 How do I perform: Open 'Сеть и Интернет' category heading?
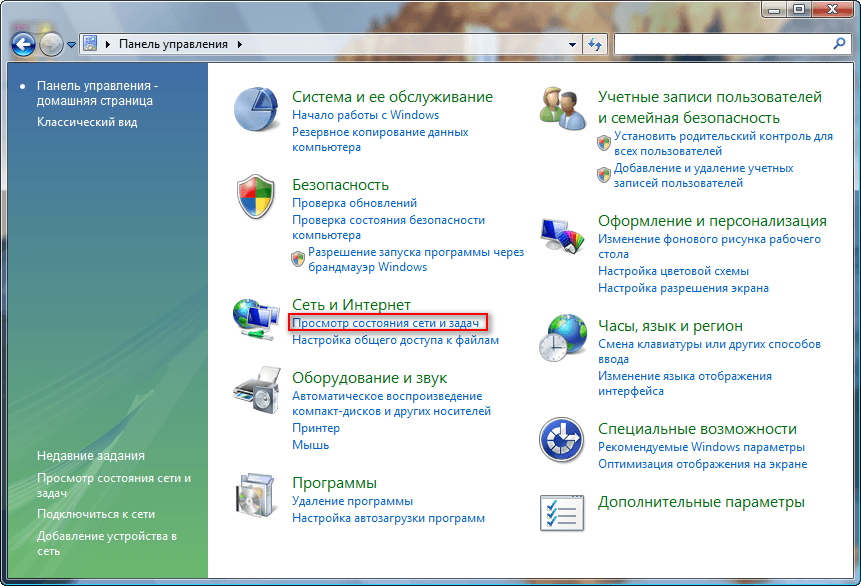click(351, 304)
